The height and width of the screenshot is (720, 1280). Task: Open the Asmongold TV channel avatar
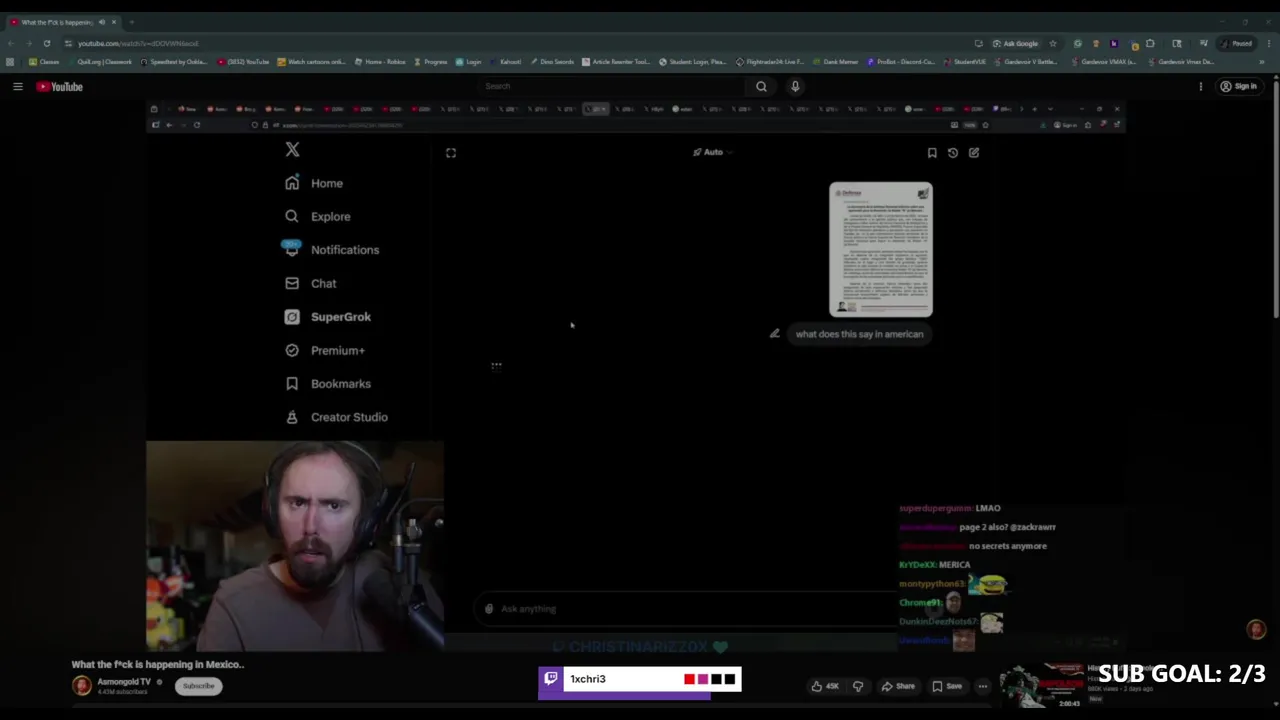[82, 686]
